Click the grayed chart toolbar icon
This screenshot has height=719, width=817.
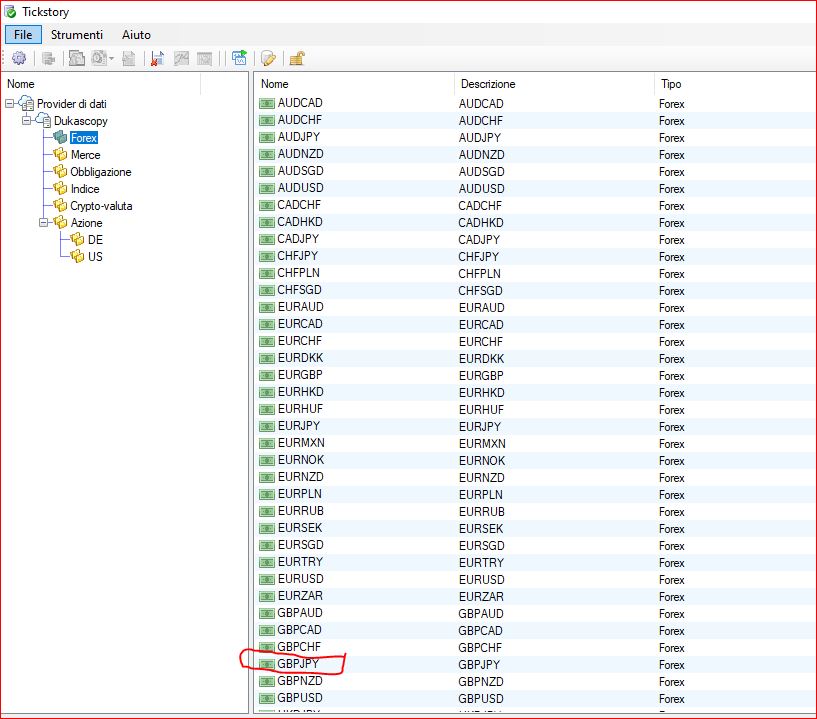click(x=181, y=58)
